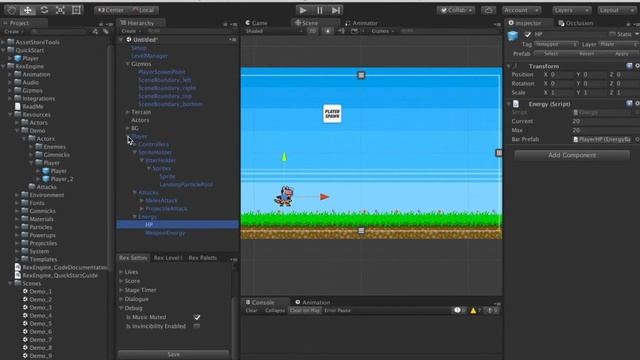
Task: Click search-by-label icon in Project panel
Action: (x=106, y=31)
